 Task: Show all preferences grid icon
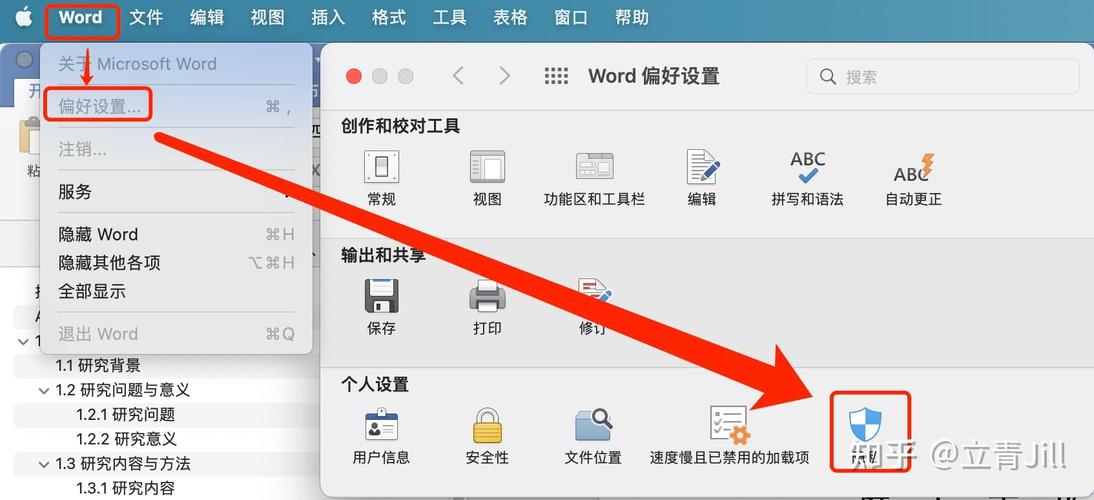556,76
